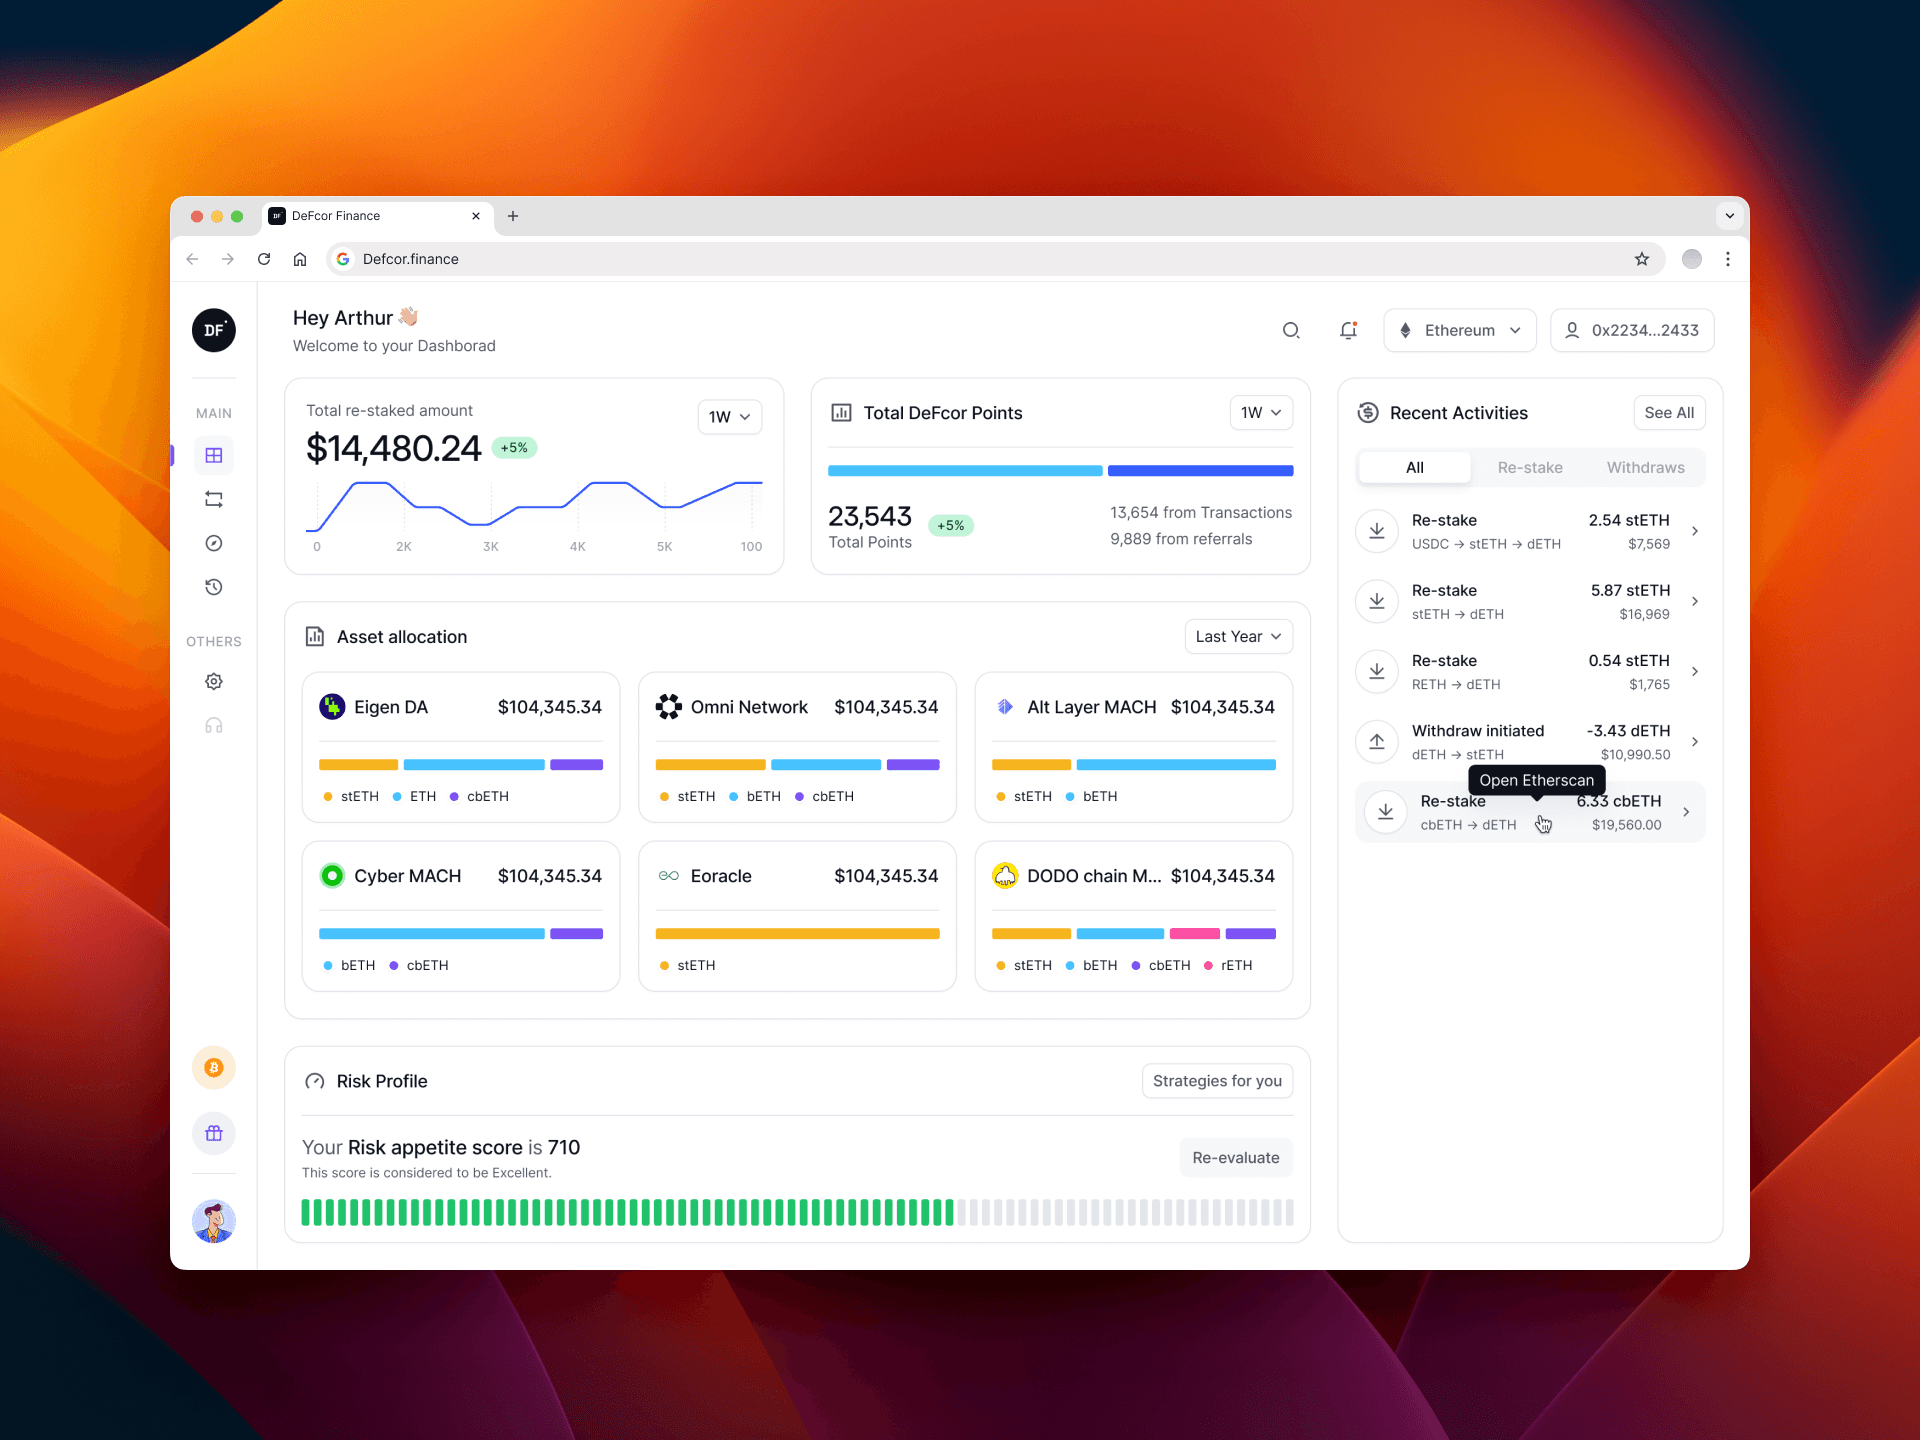Open the notifications bell
Viewport: 1920px width, 1440px height.
(1348, 330)
